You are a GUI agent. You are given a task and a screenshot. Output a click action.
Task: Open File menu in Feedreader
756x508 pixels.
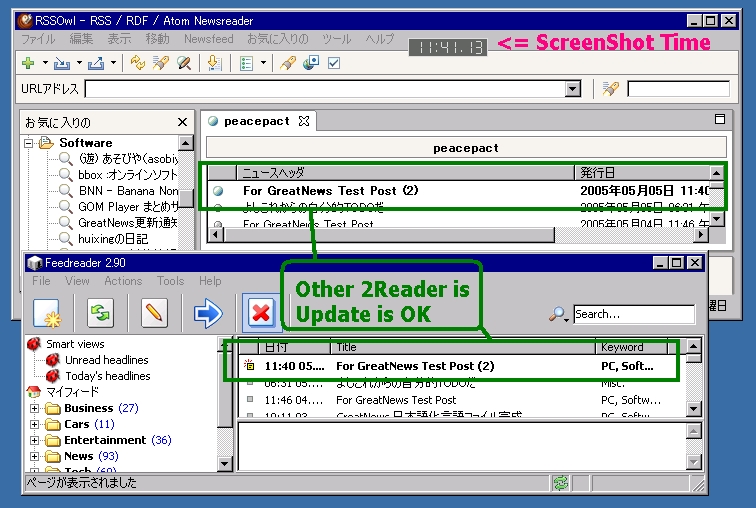41,281
